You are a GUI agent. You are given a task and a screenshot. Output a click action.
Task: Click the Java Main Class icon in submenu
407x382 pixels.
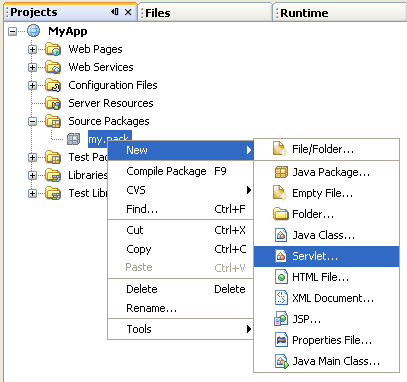click(282, 361)
